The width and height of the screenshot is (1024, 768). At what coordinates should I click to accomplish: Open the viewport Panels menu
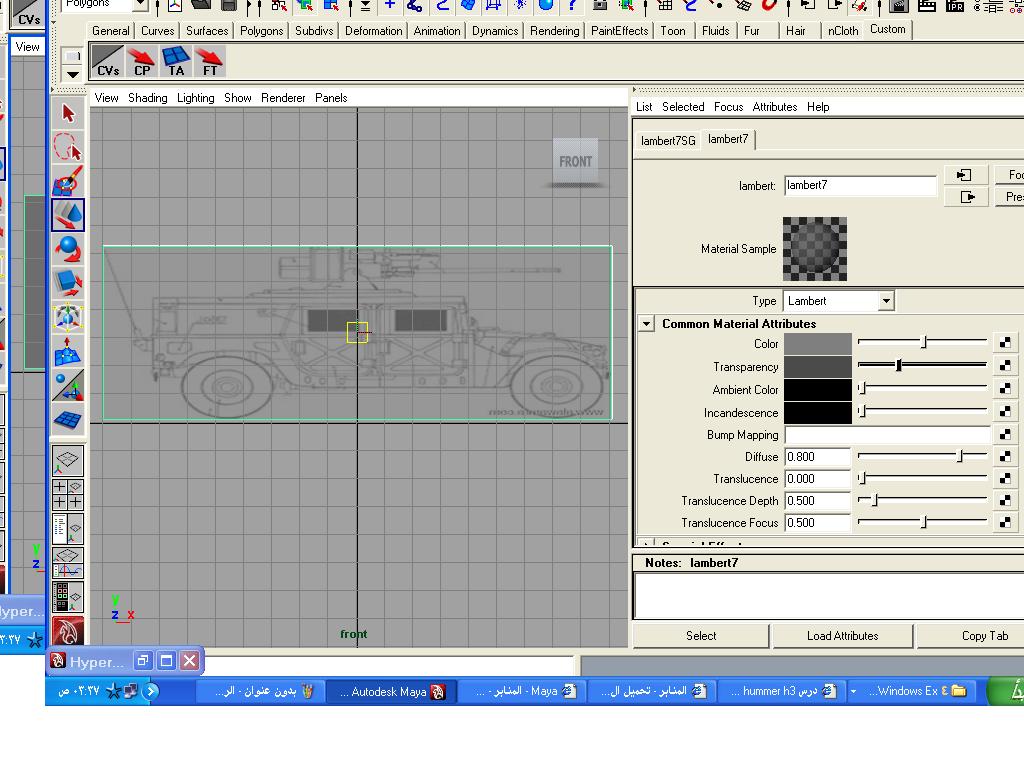tap(331, 98)
